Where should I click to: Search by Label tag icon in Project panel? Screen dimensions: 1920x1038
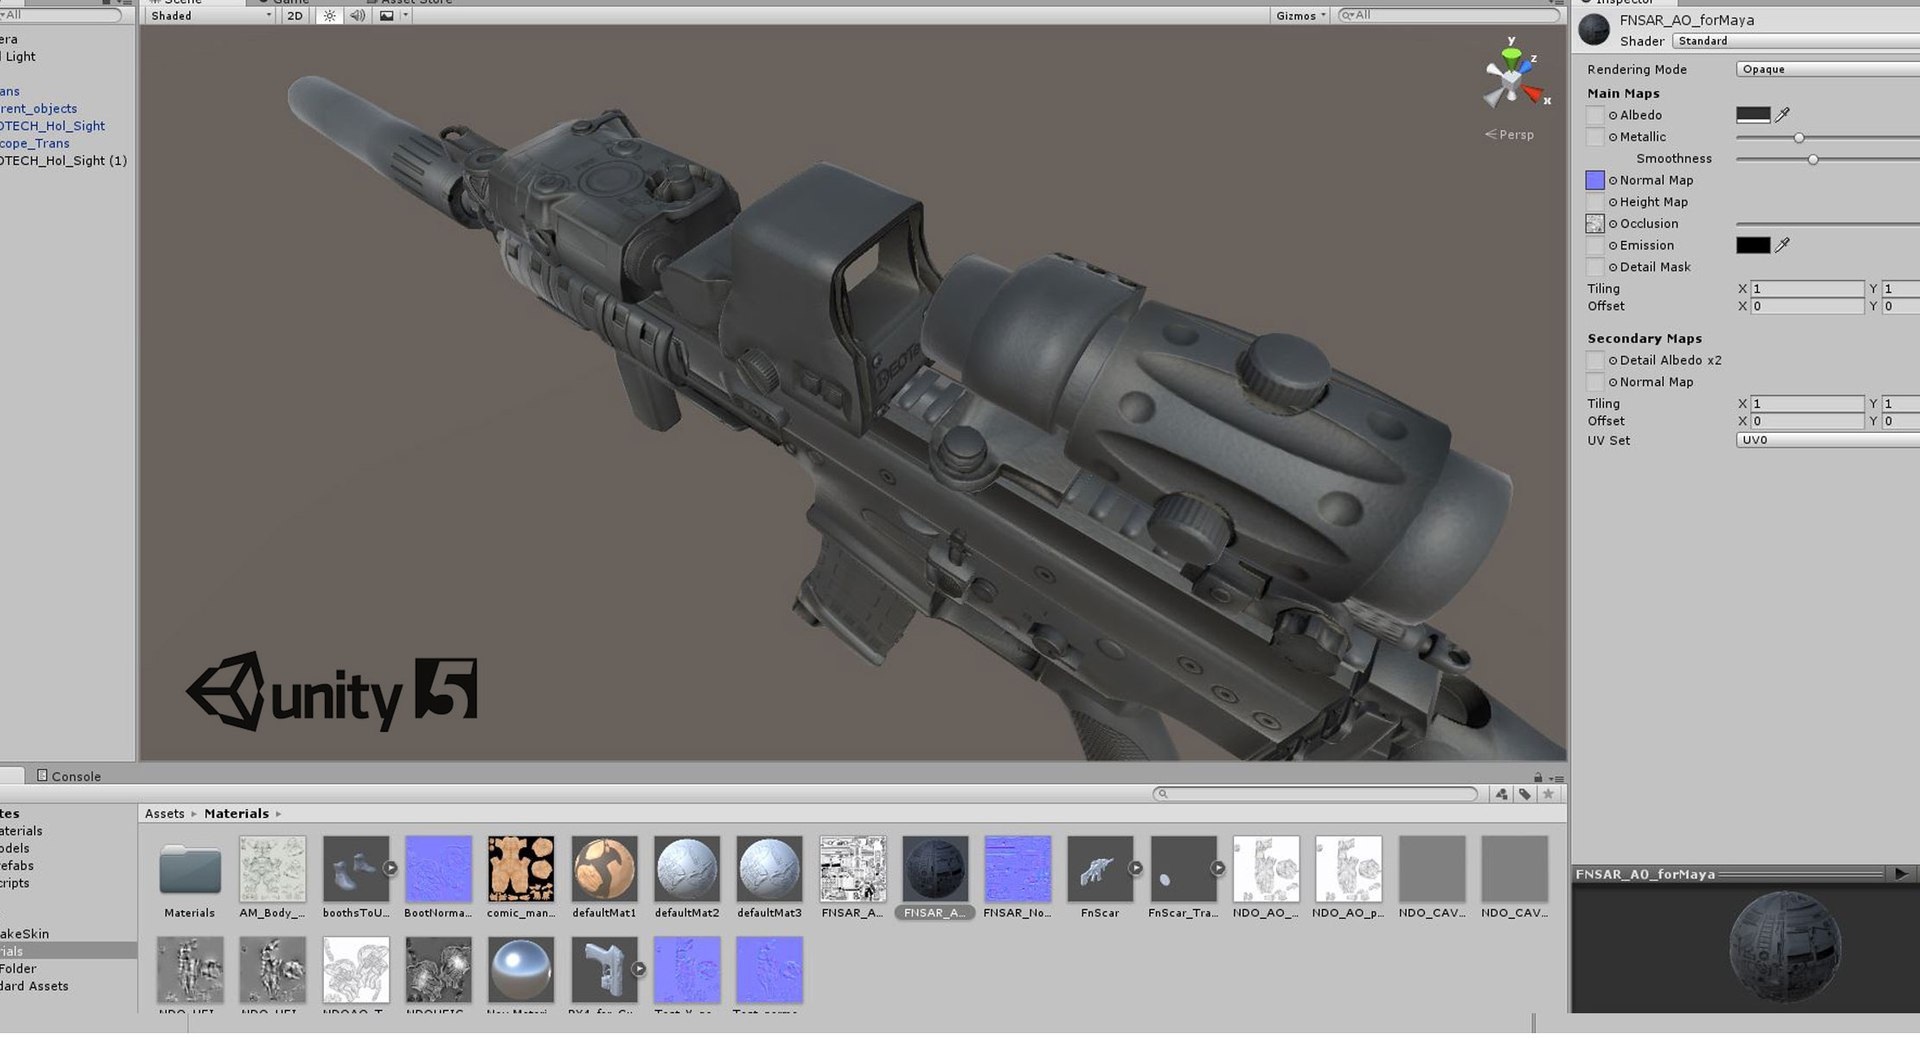pos(1524,794)
